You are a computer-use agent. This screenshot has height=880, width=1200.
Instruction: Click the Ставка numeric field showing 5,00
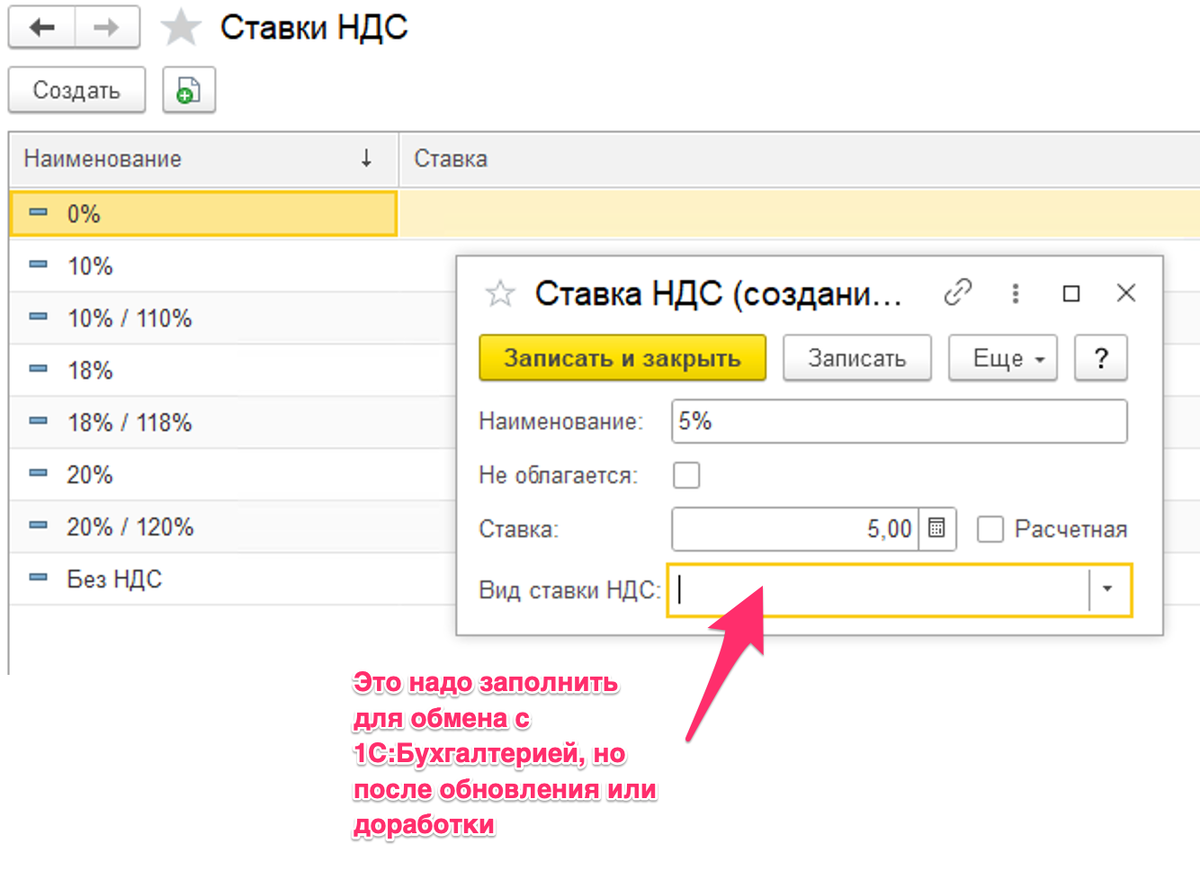[795, 529]
